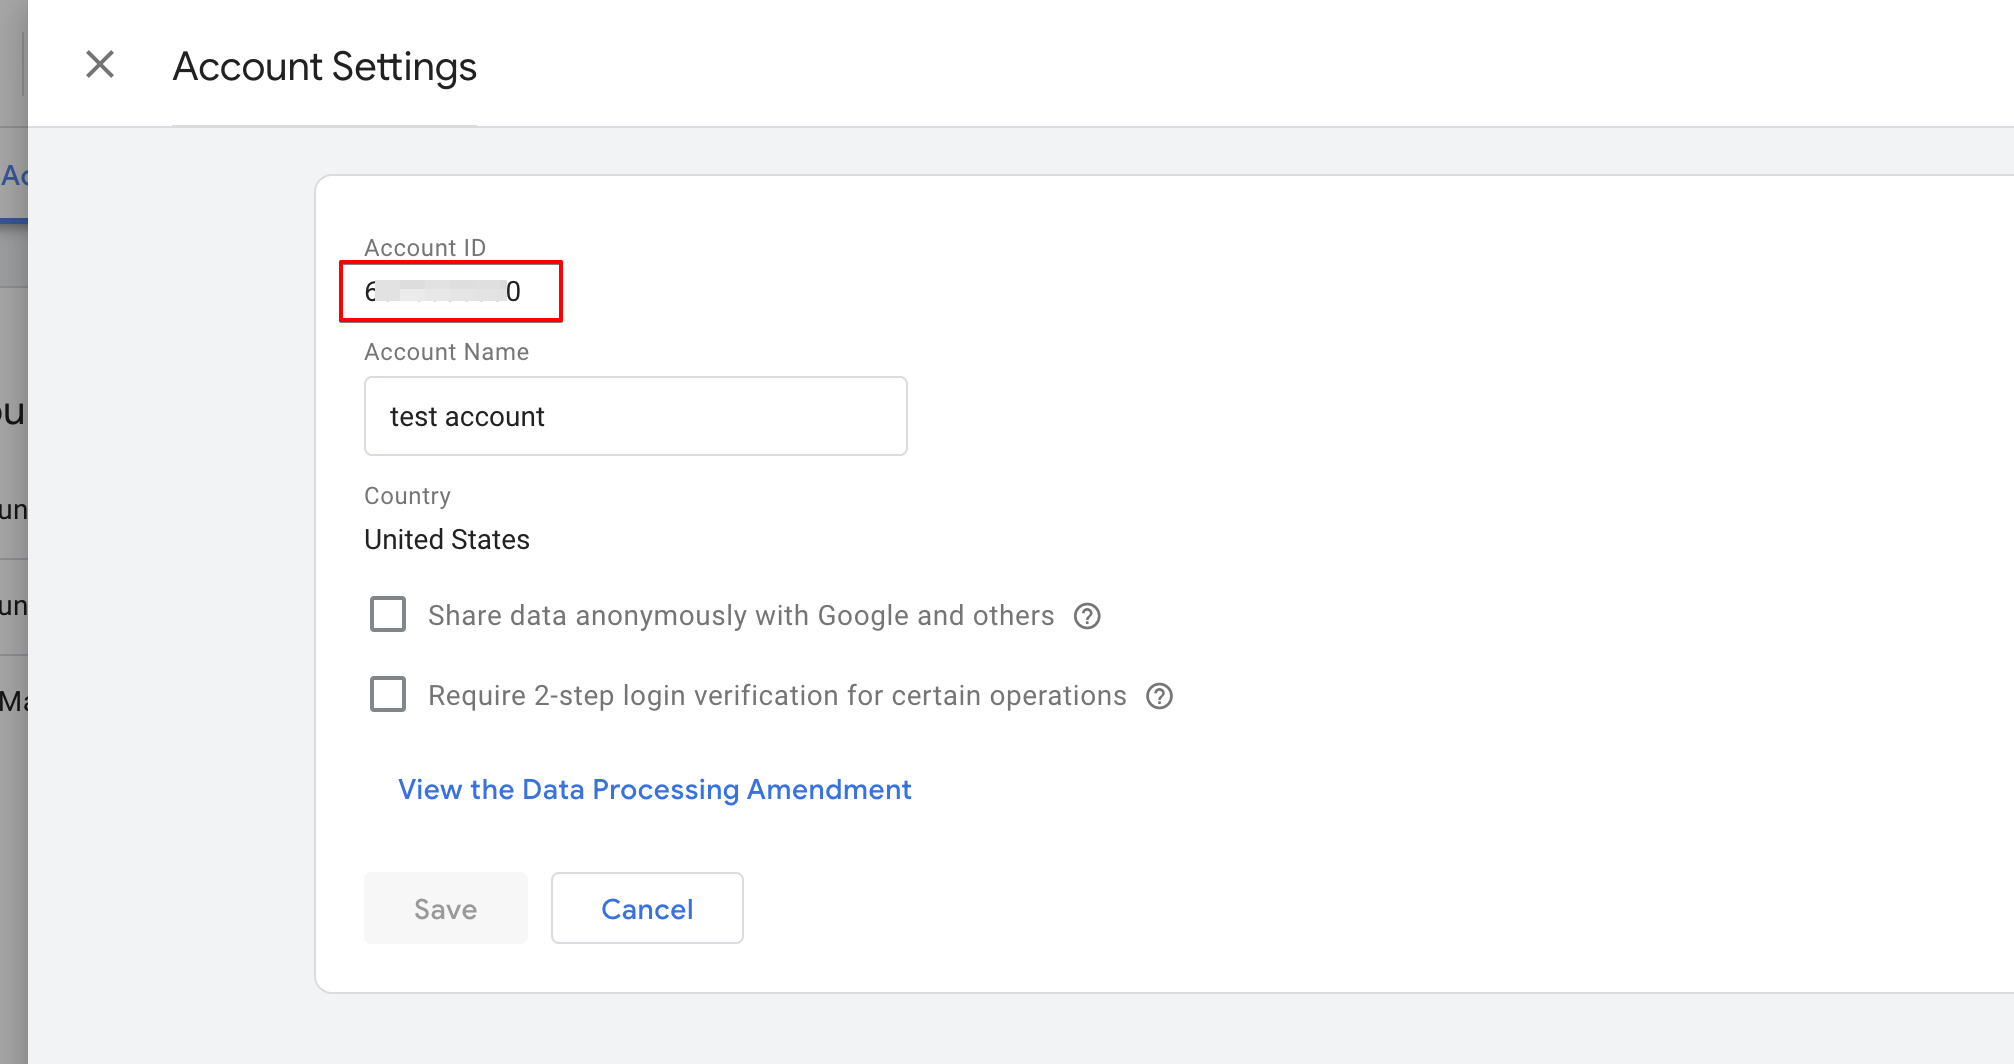Click the Account Settings heading
The image size is (2014, 1064).
pyautogui.click(x=324, y=67)
